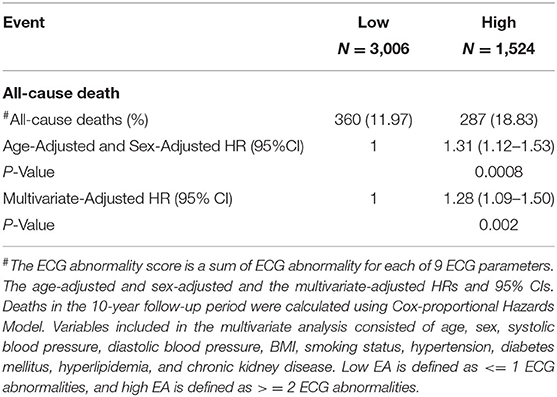
Task: Click the Low reference value 1 for multivariate HR
Action: (373, 198)
